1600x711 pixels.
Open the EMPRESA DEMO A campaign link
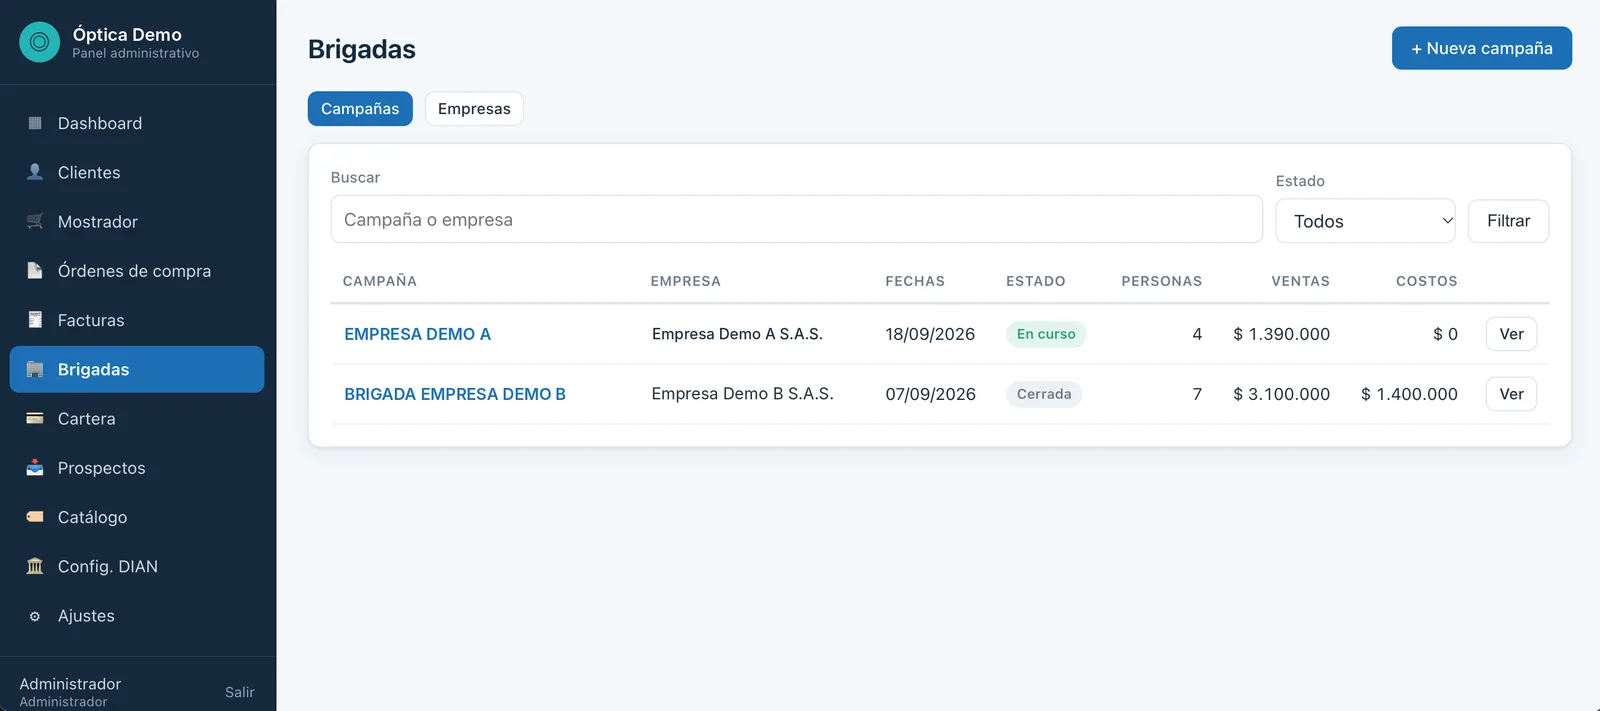point(418,334)
